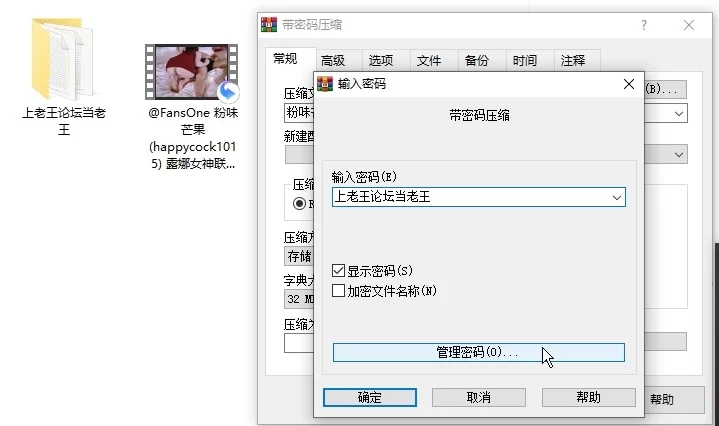Screen dimensions: 719x426
Task: Click 取消 in the 输入密码 dialog
Action: click(x=479, y=398)
